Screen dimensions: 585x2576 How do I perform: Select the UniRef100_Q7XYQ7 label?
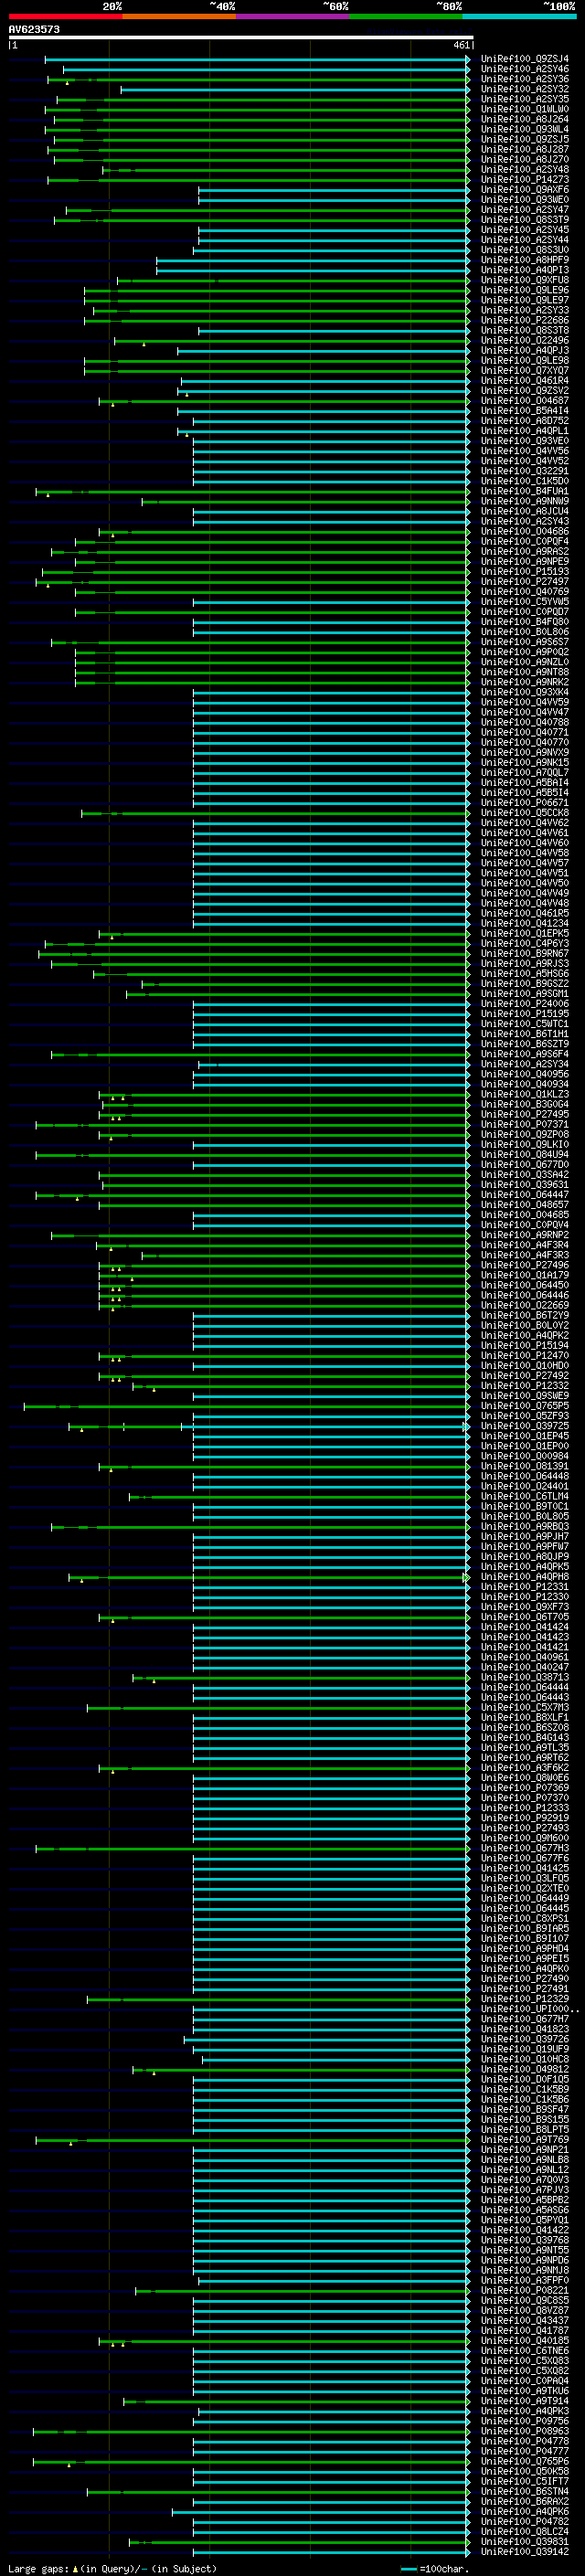[524, 371]
